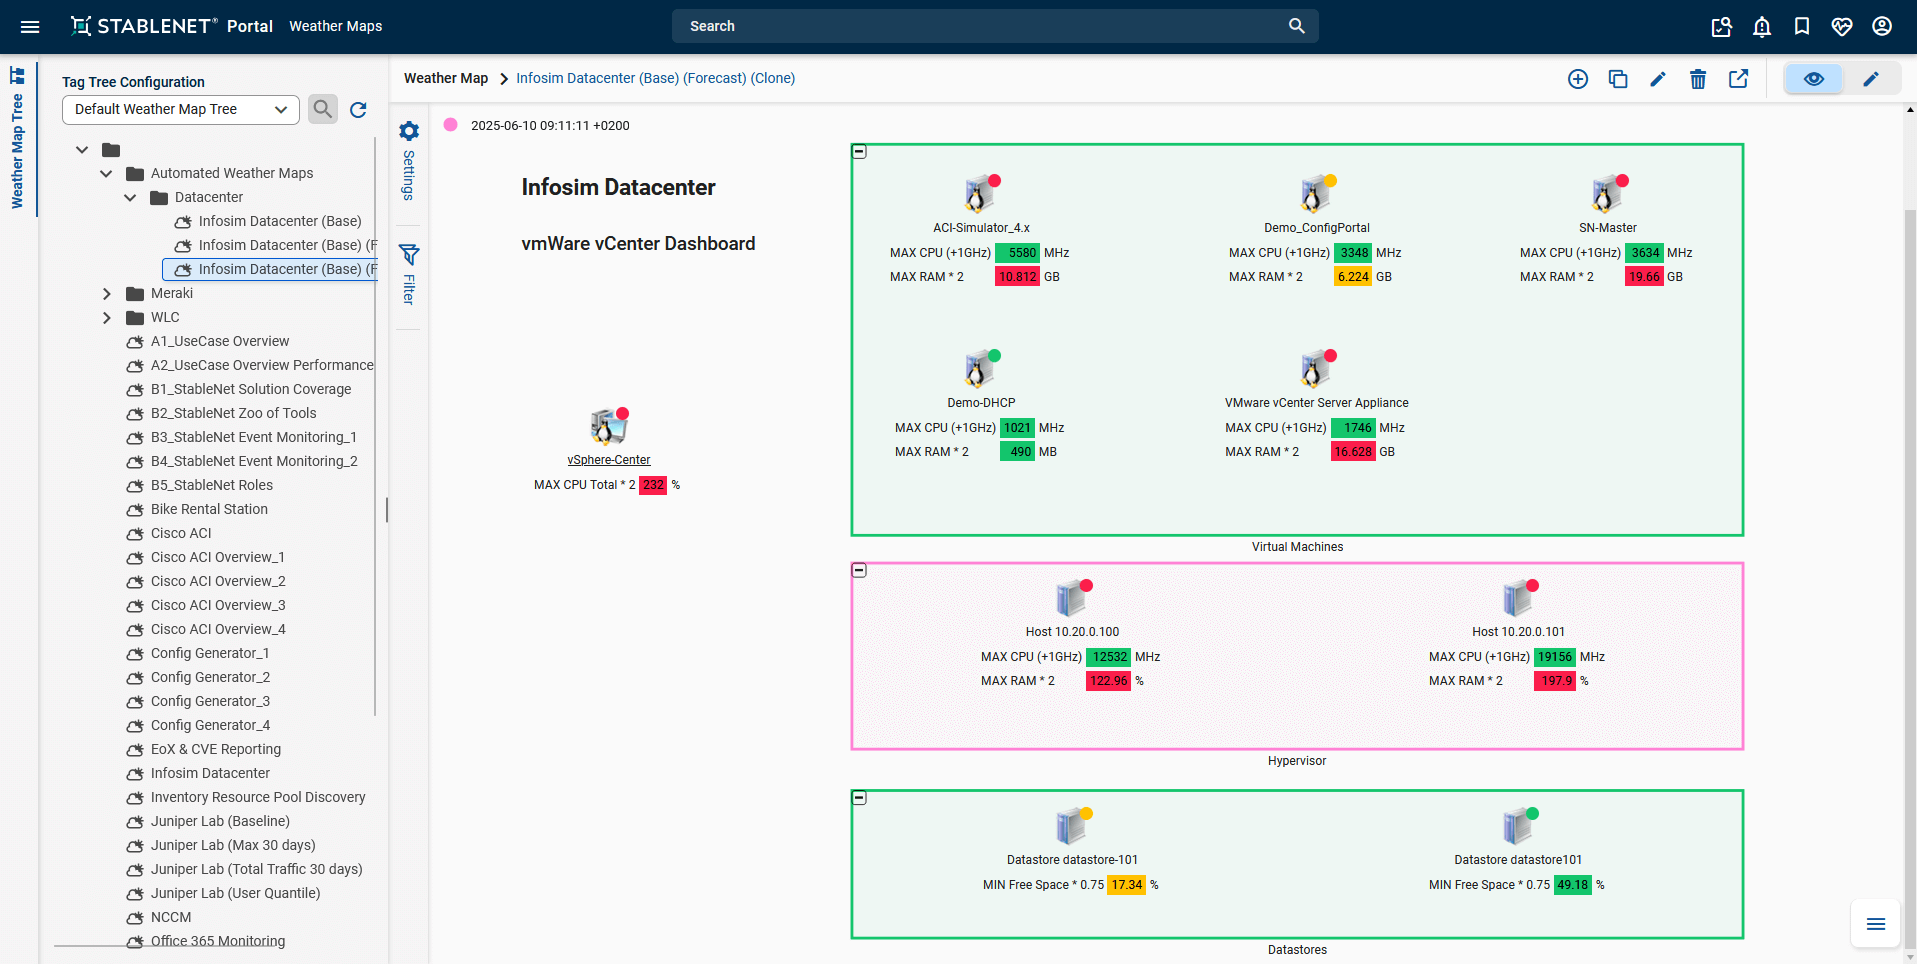
Task: Click the red 197.9 RAM value
Action: click(1556, 681)
